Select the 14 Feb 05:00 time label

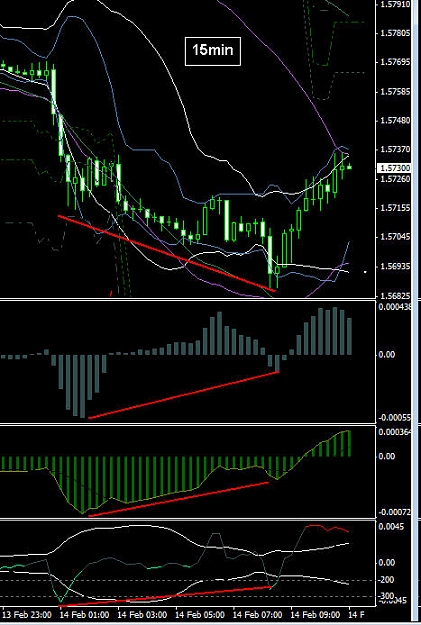click(200, 614)
